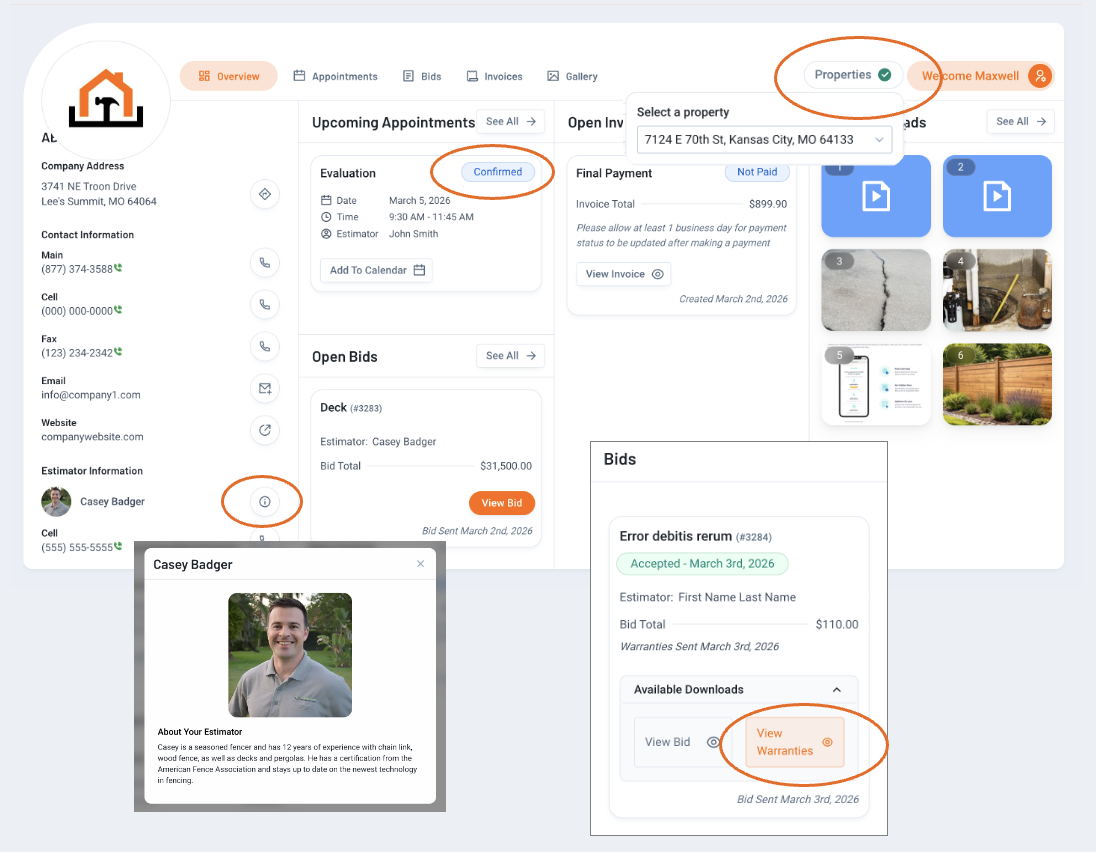
Task: View the Final Payment invoice
Action: (x=623, y=274)
